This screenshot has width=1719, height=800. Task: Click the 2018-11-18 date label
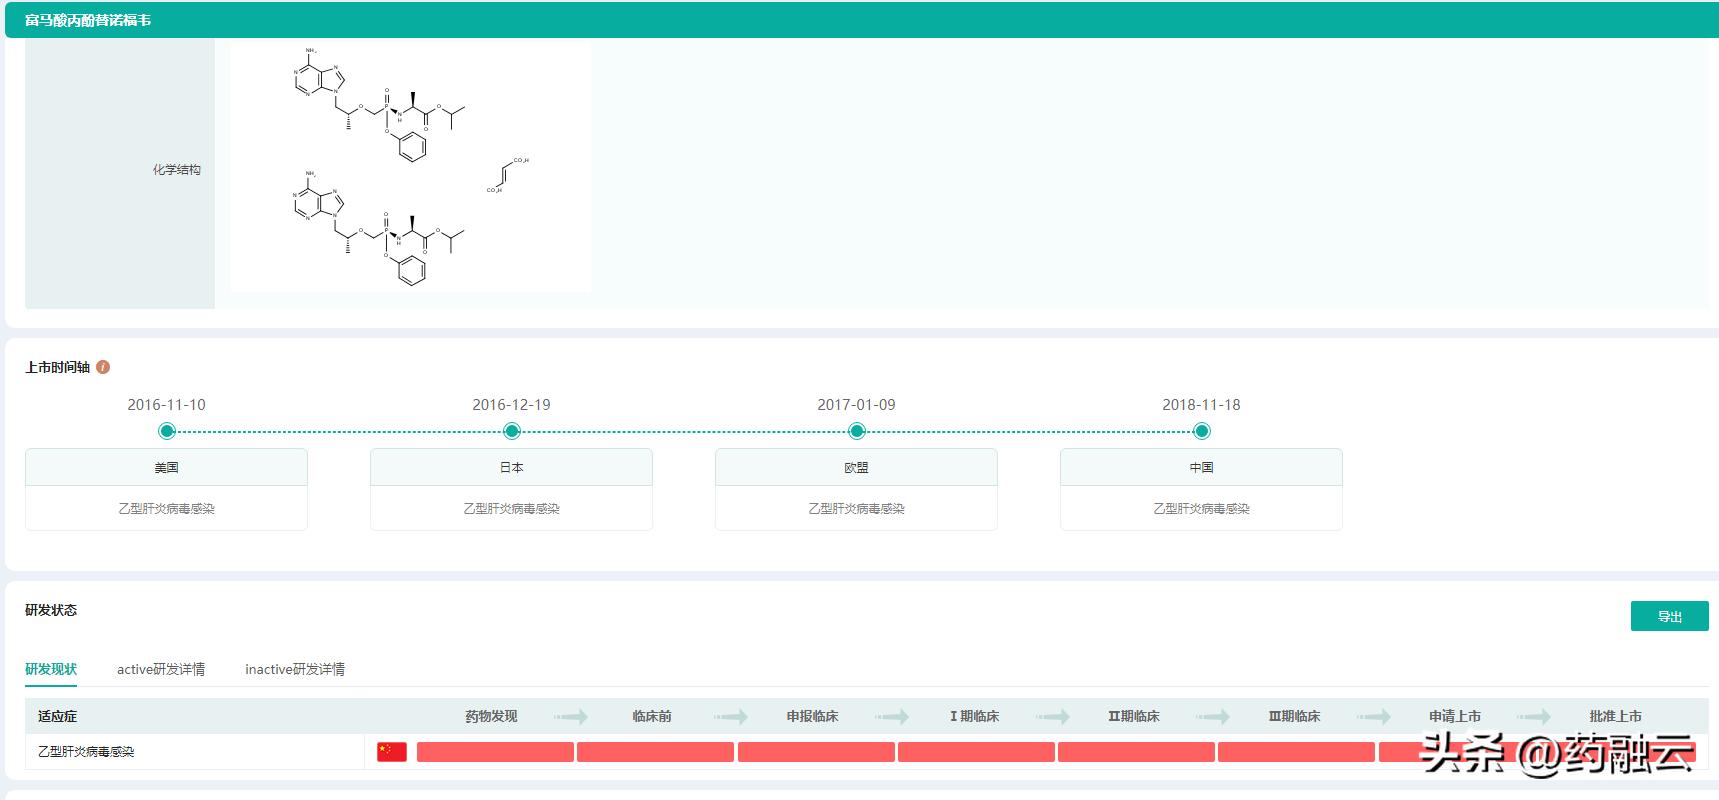pos(1202,405)
